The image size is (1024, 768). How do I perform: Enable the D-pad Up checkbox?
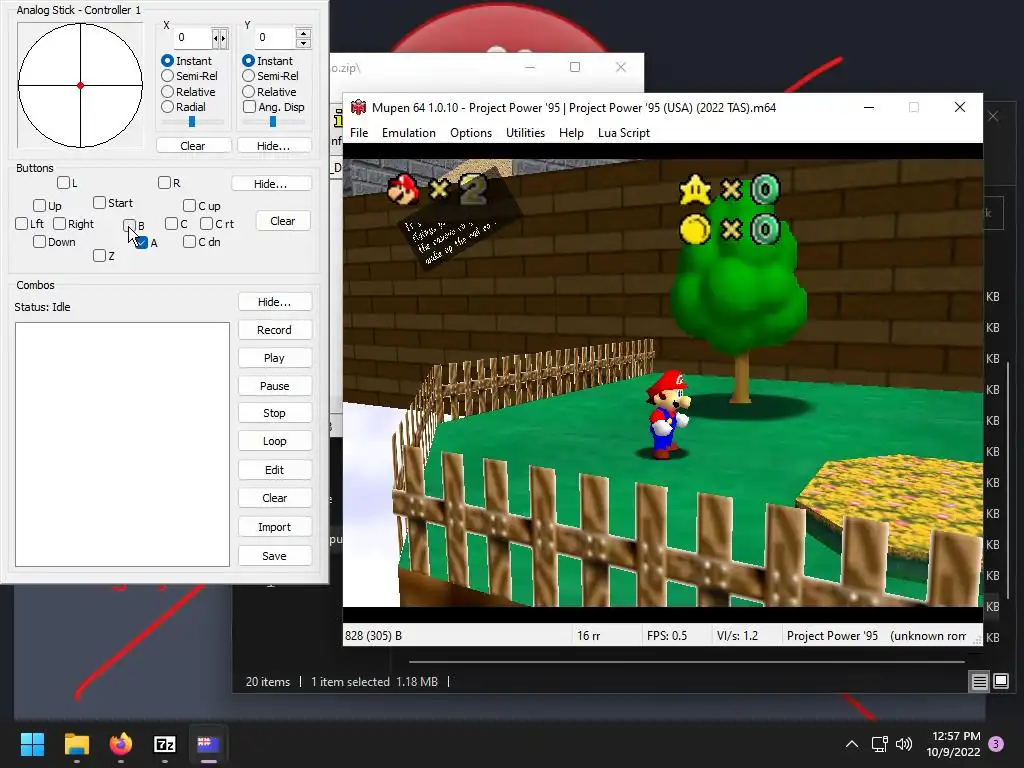39,206
